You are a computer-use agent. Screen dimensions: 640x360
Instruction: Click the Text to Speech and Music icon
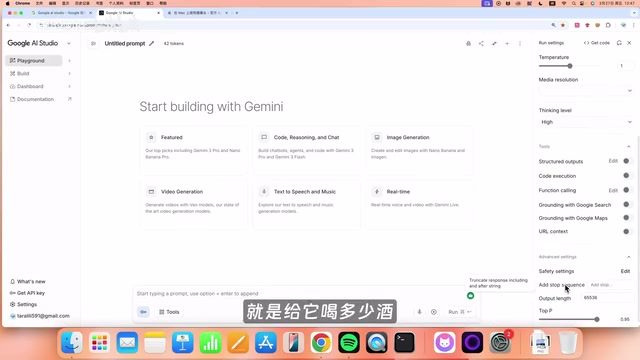coord(264,191)
